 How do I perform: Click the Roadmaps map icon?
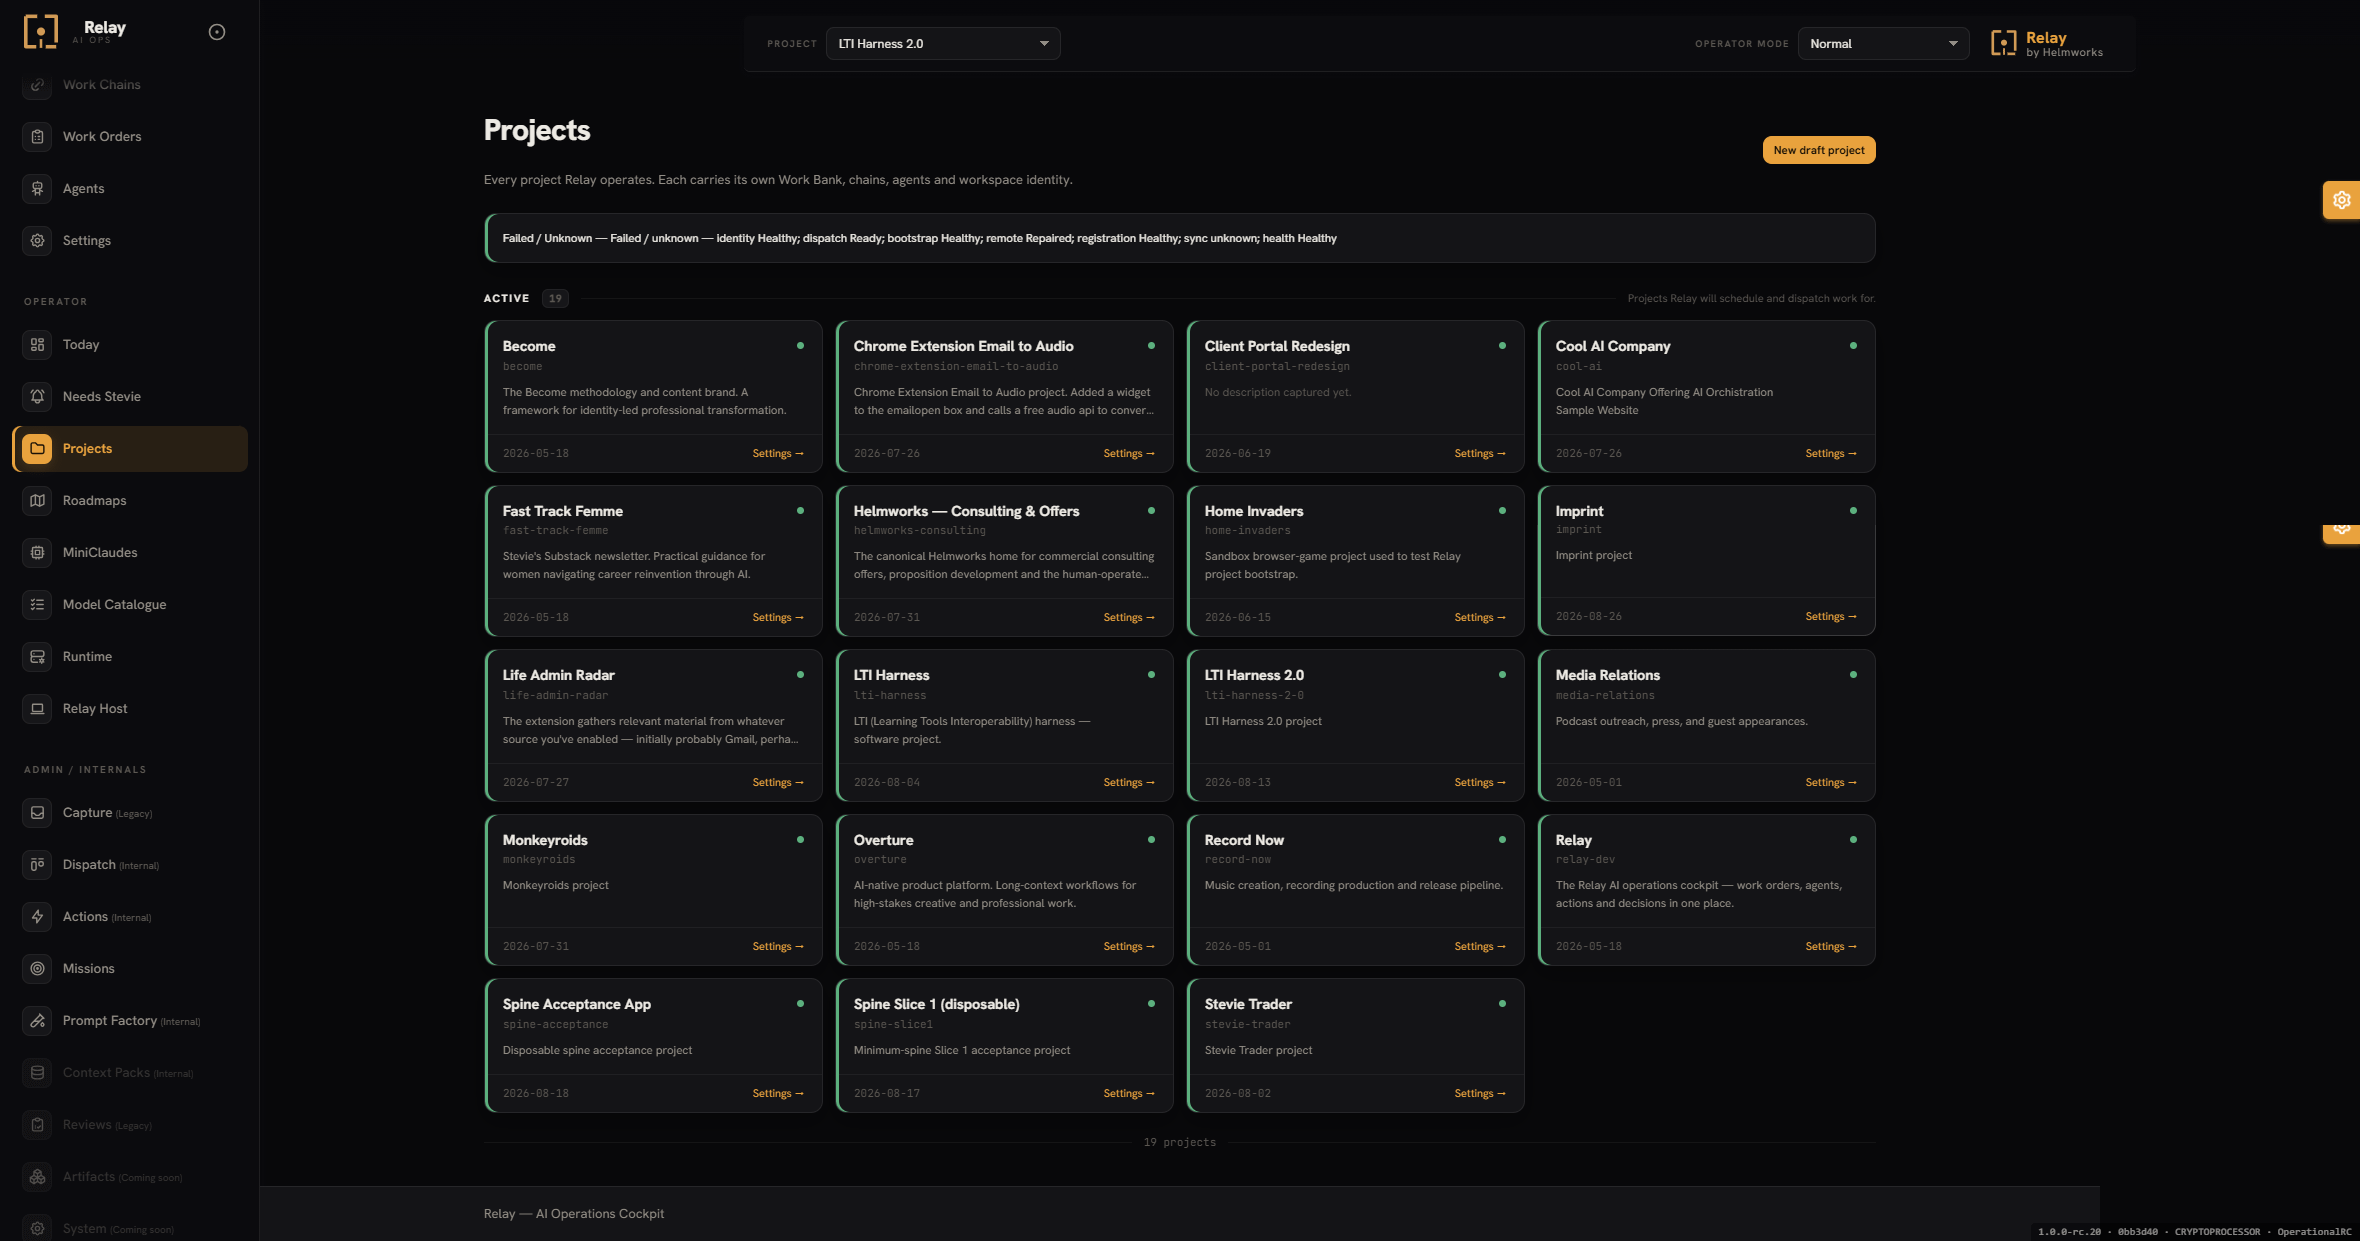point(37,501)
